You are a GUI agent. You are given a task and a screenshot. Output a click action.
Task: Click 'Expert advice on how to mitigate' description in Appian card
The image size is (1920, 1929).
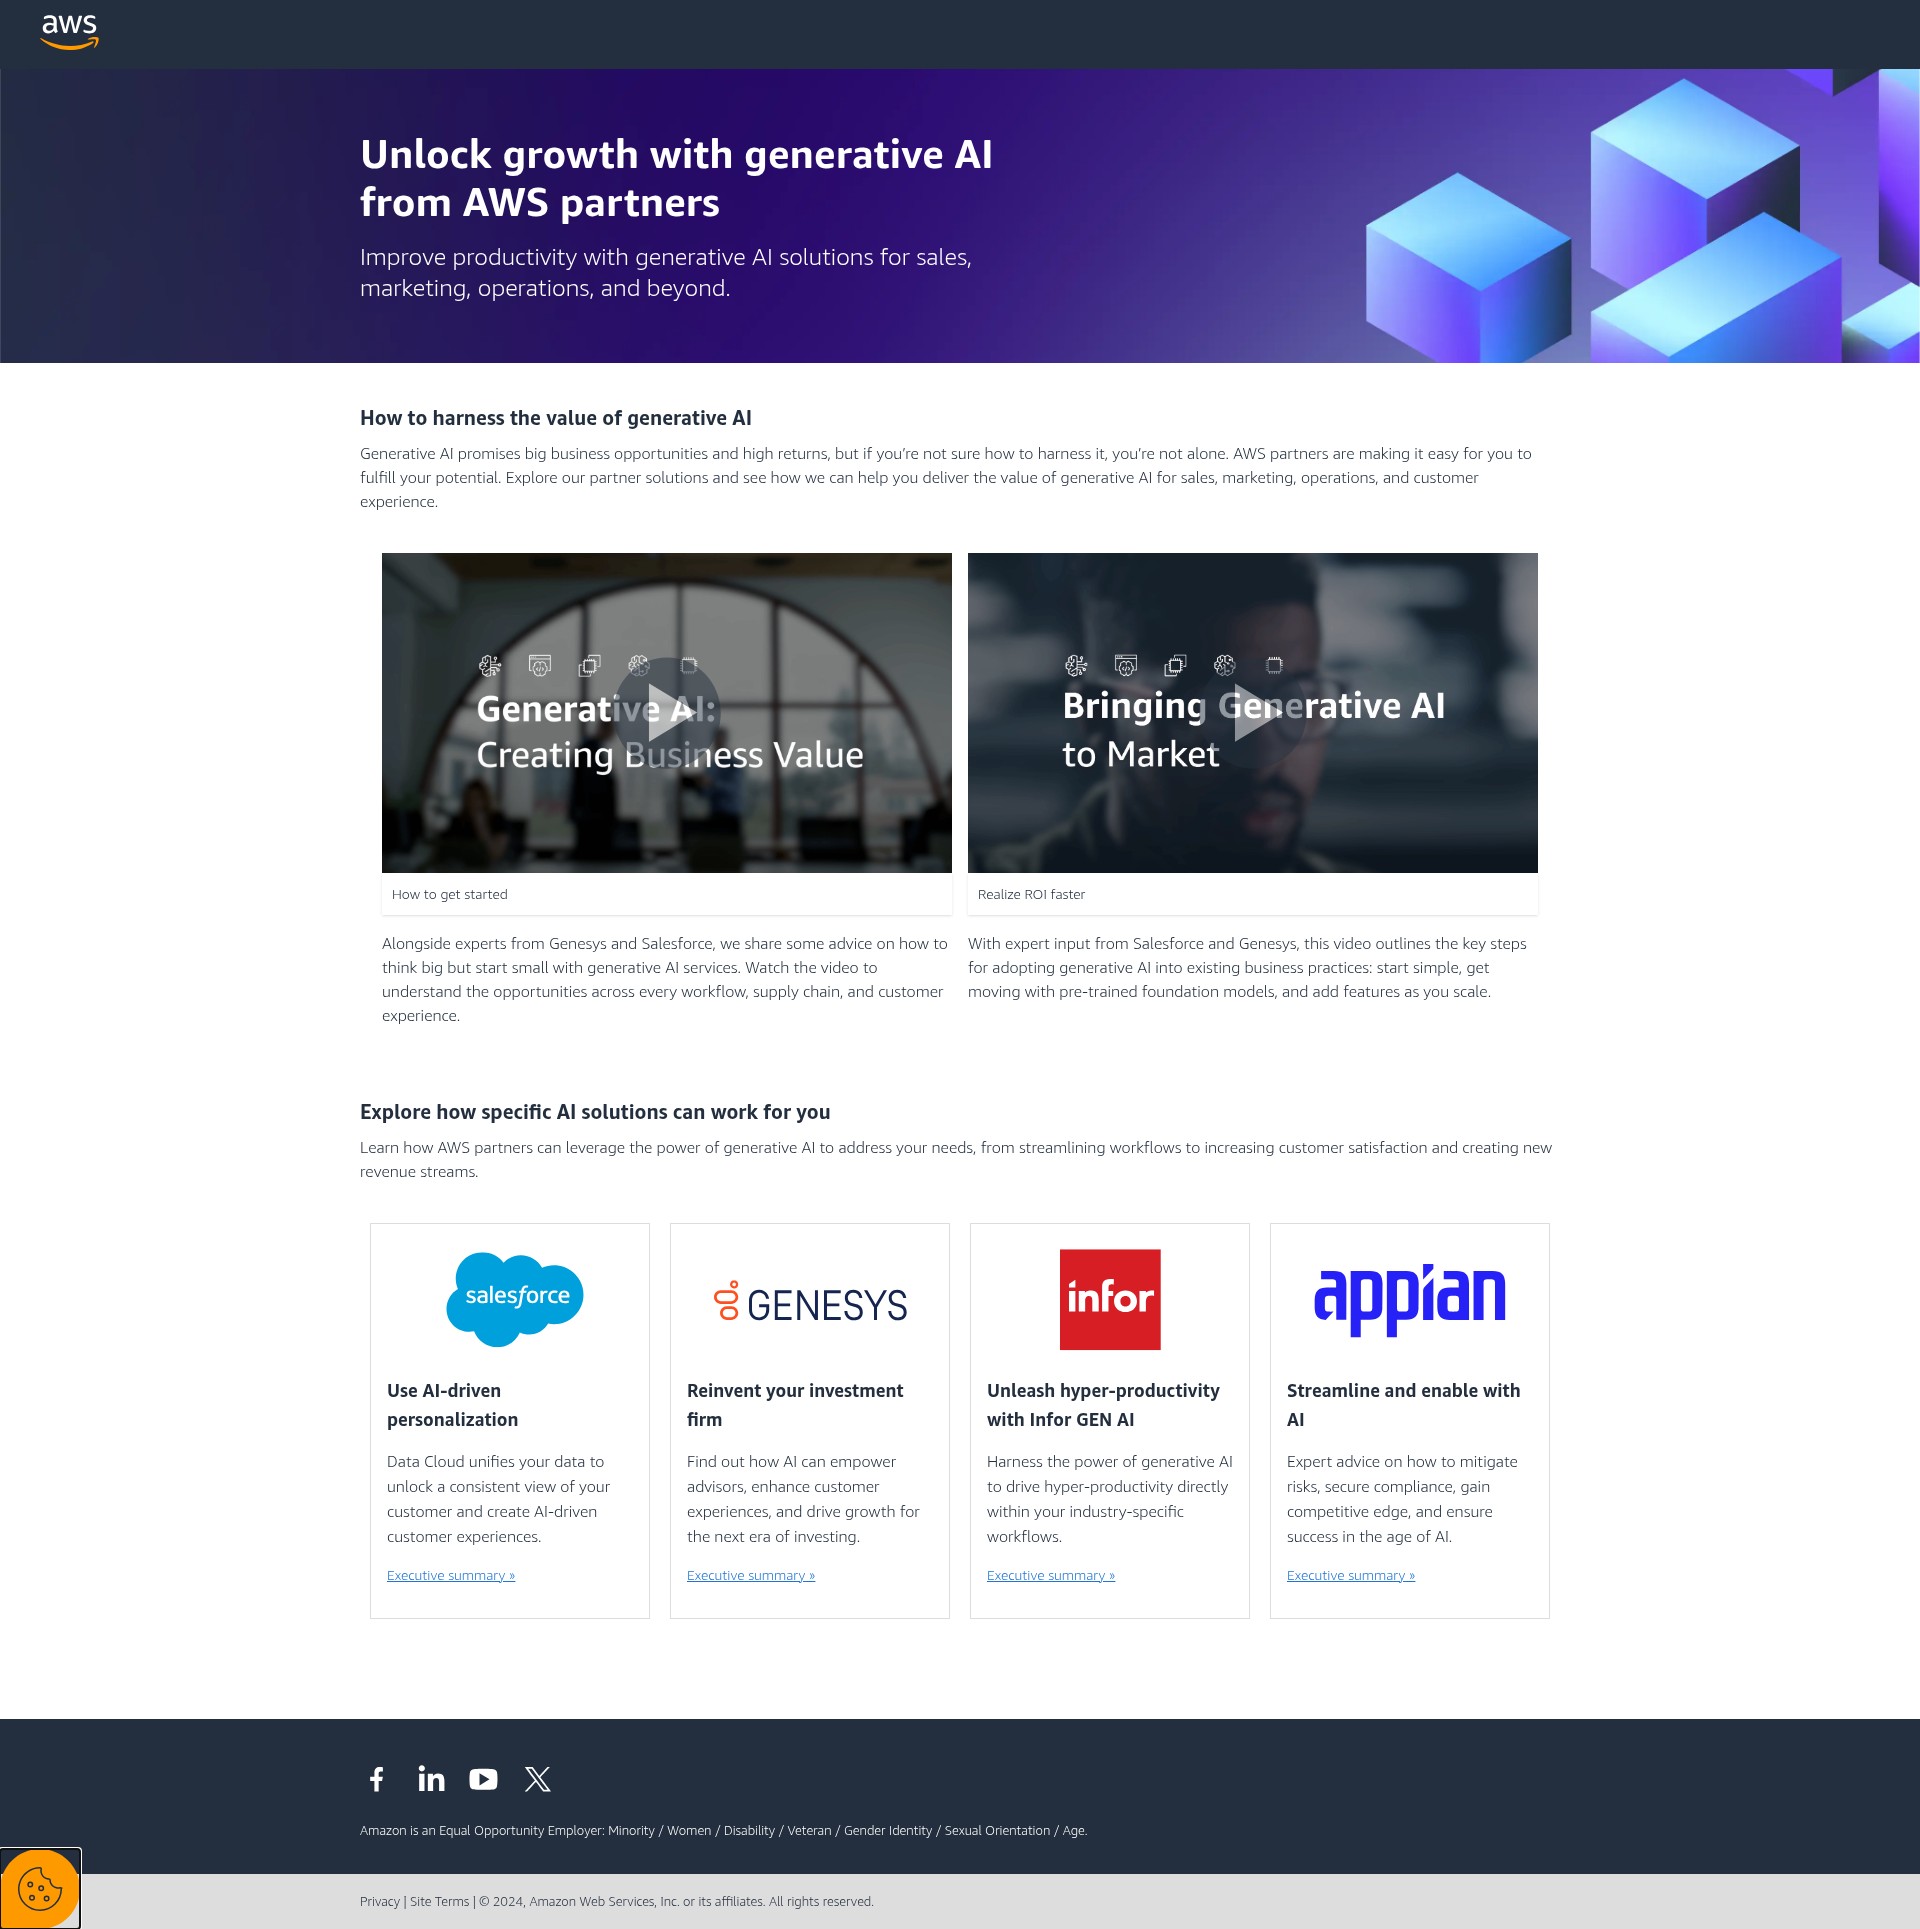(x=1402, y=1499)
